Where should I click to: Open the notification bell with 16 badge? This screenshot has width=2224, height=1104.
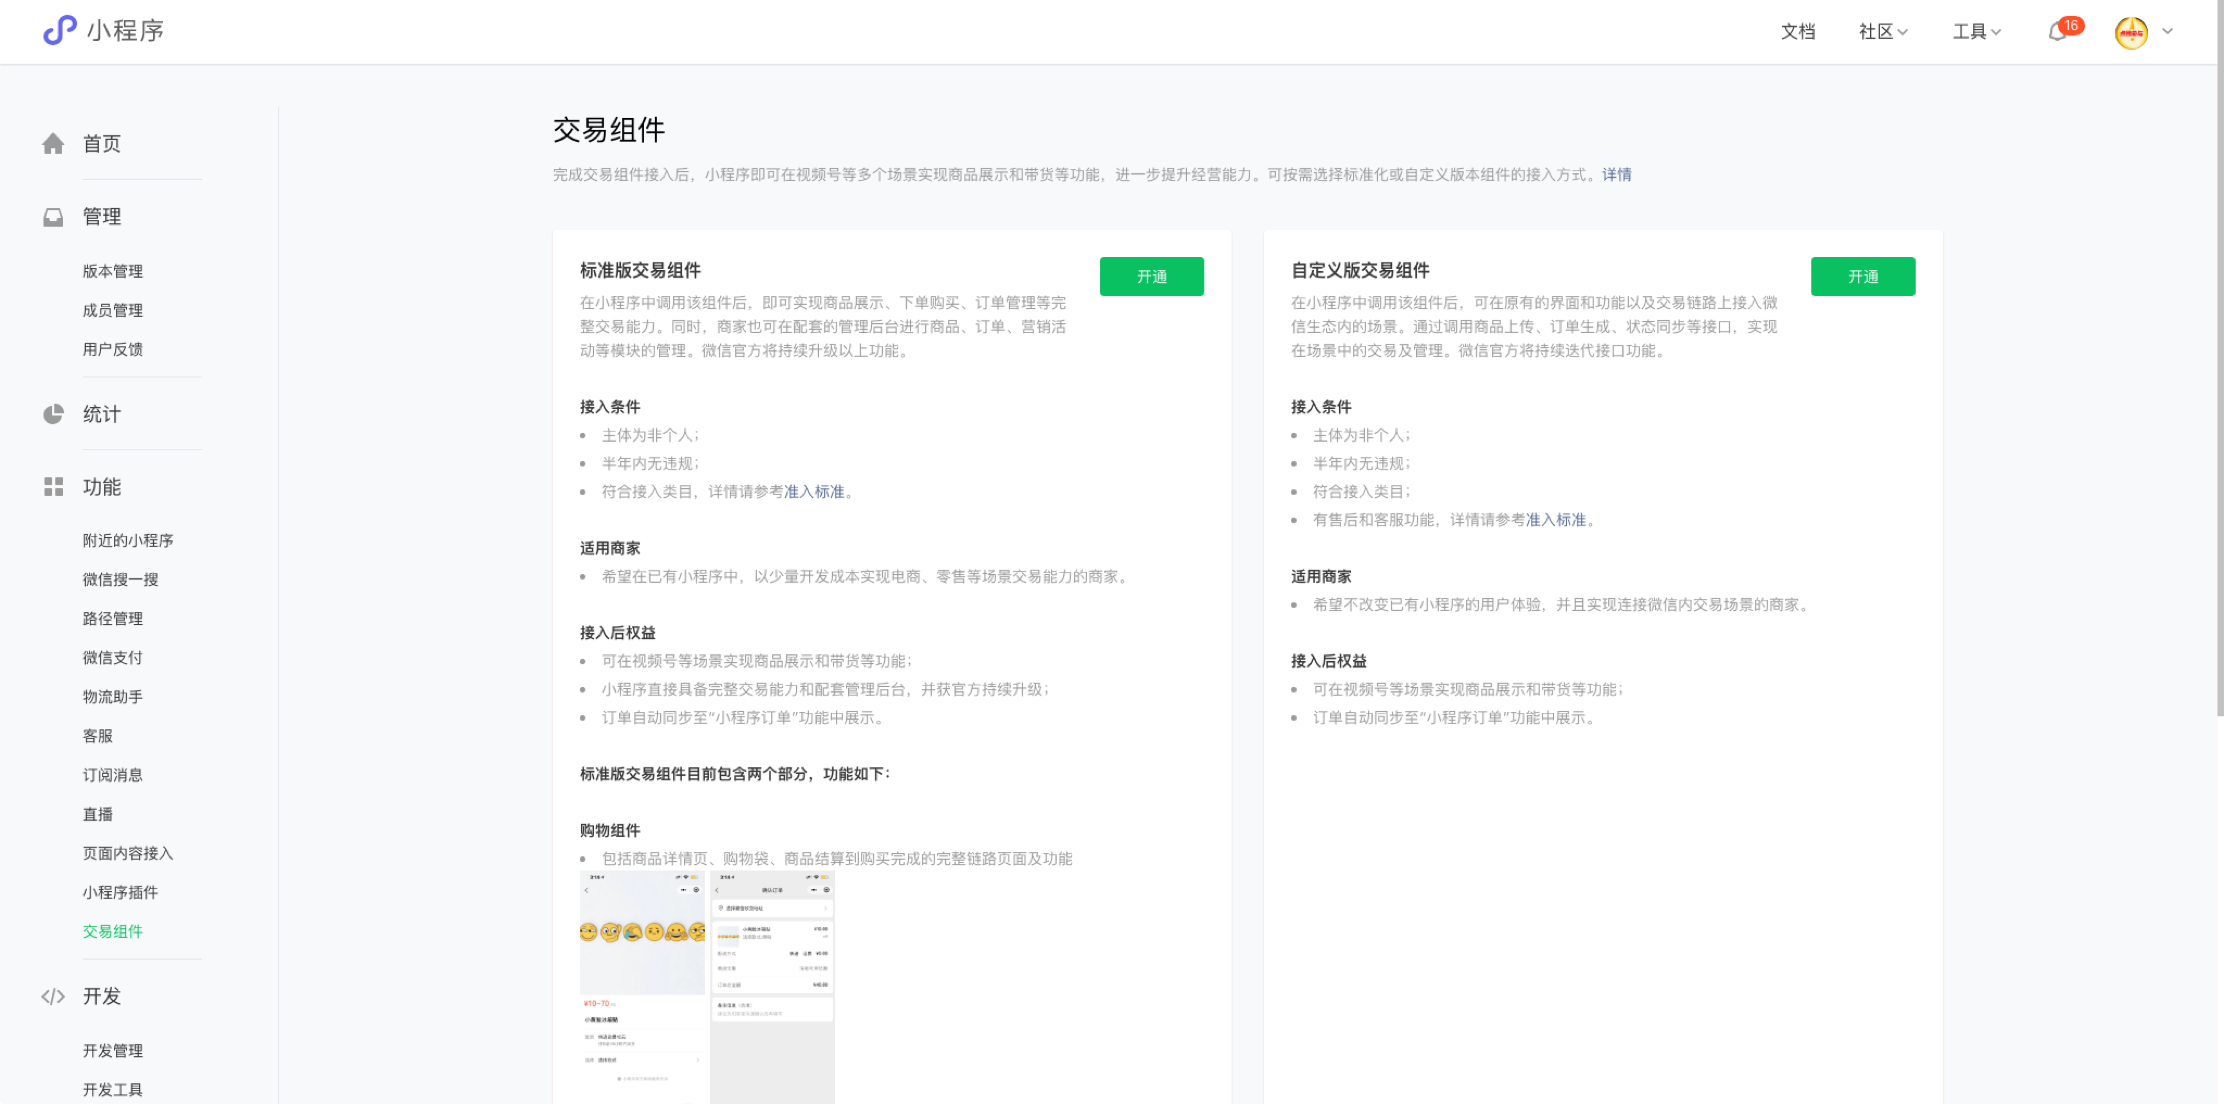tap(2058, 32)
